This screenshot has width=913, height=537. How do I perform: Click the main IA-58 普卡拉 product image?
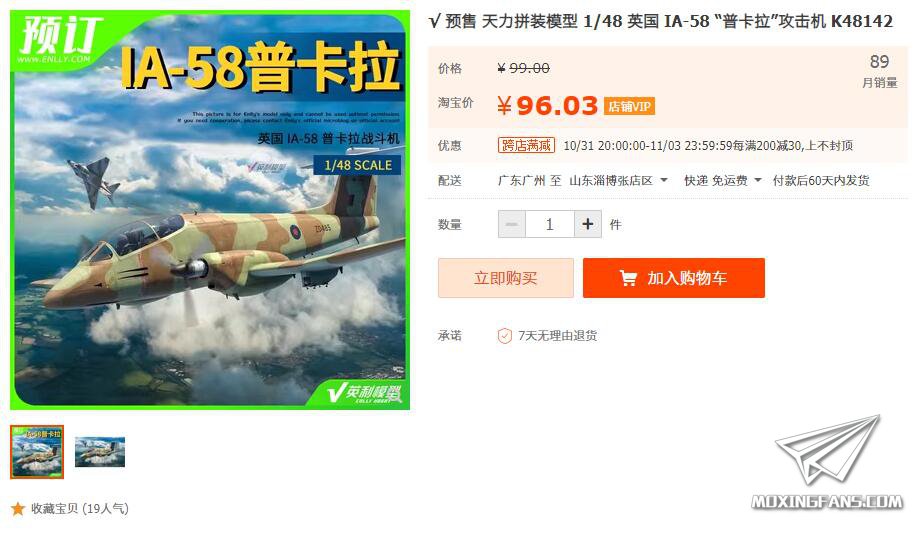pos(210,210)
